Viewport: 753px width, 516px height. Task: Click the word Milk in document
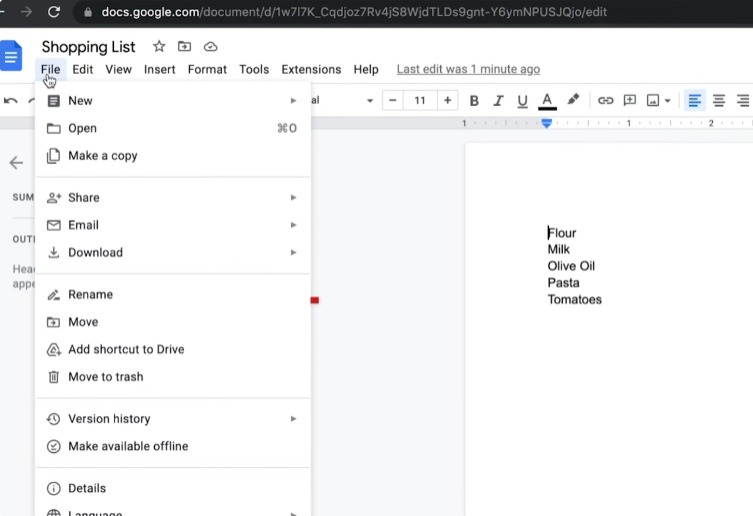pos(559,249)
